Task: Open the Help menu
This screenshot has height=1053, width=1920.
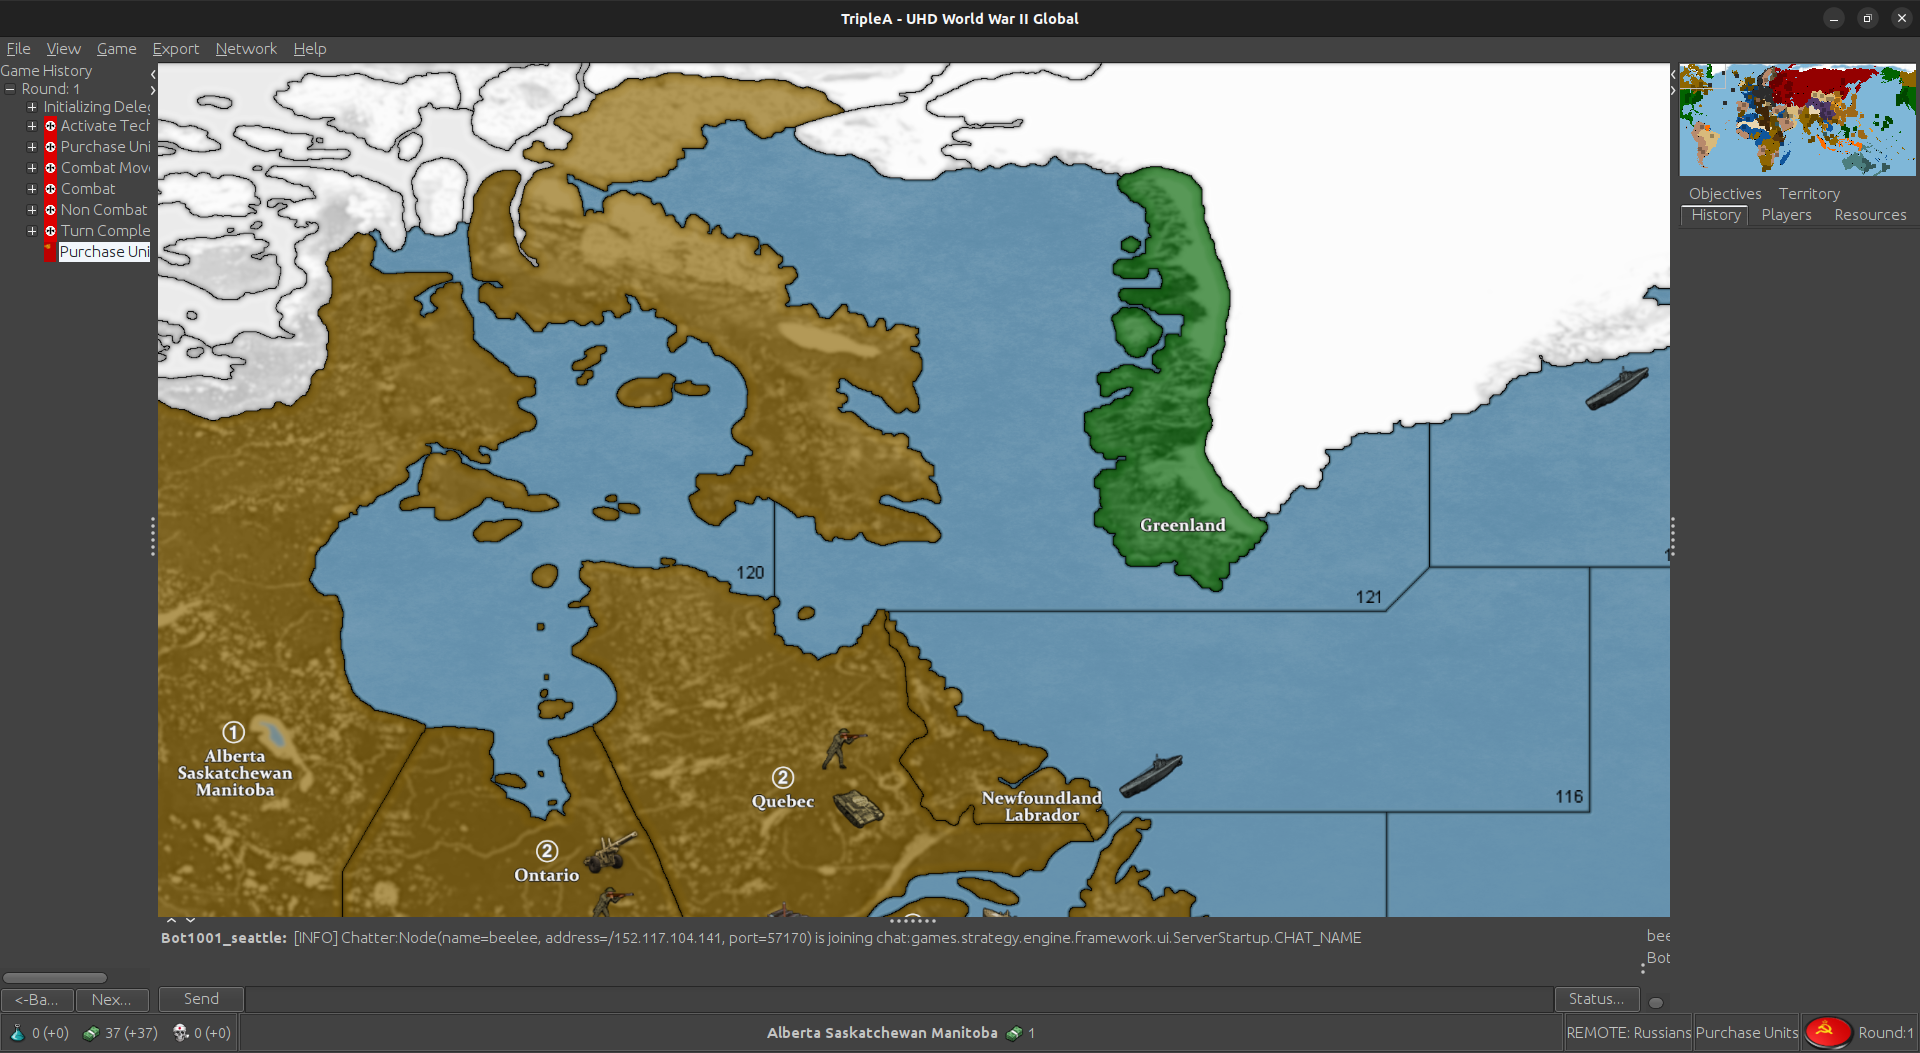Action: [309, 48]
